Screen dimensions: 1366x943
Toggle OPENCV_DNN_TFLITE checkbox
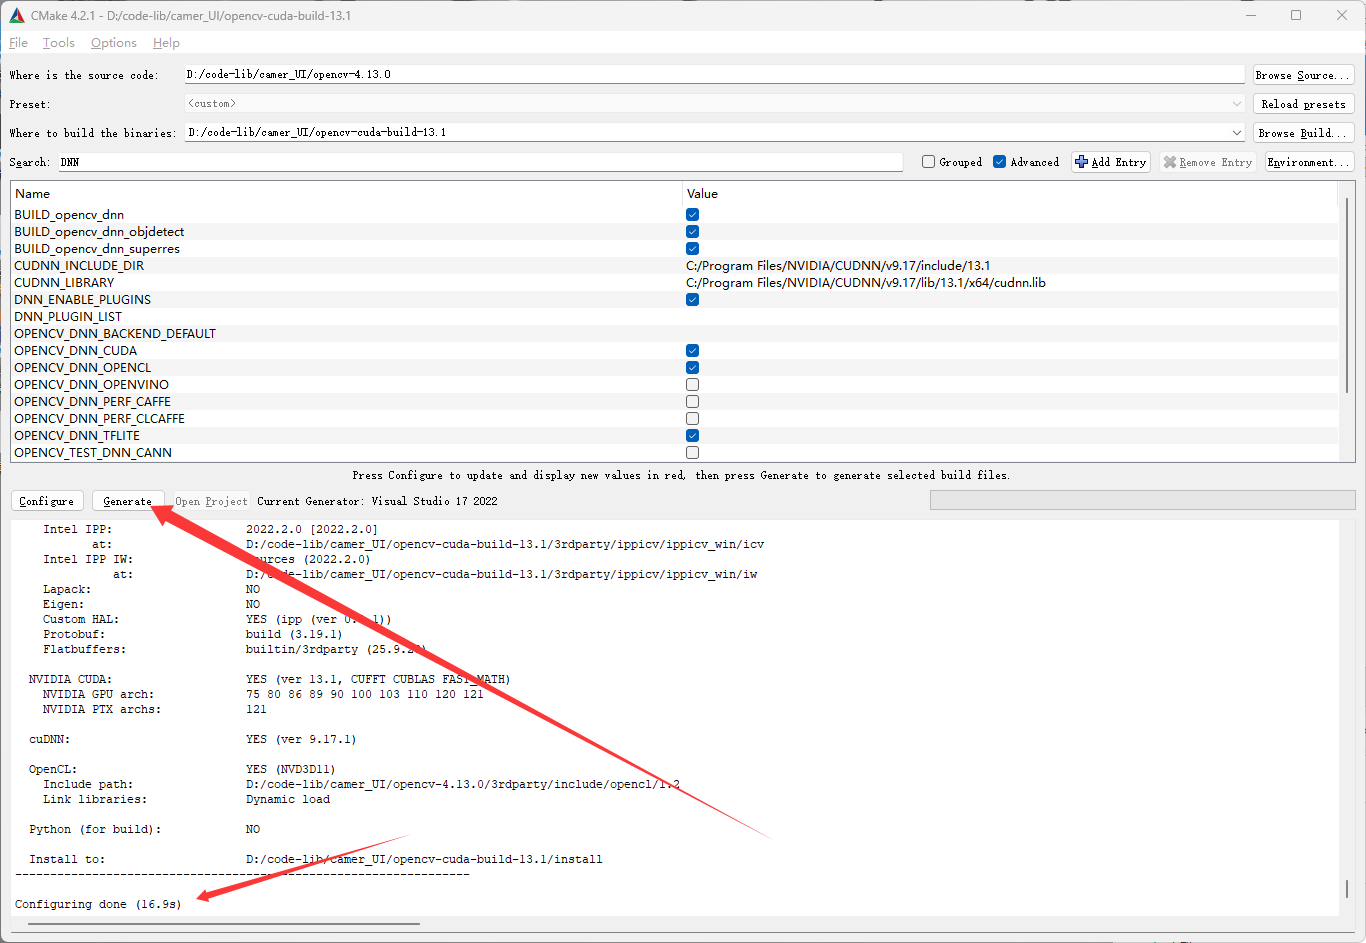pyautogui.click(x=692, y=436)
